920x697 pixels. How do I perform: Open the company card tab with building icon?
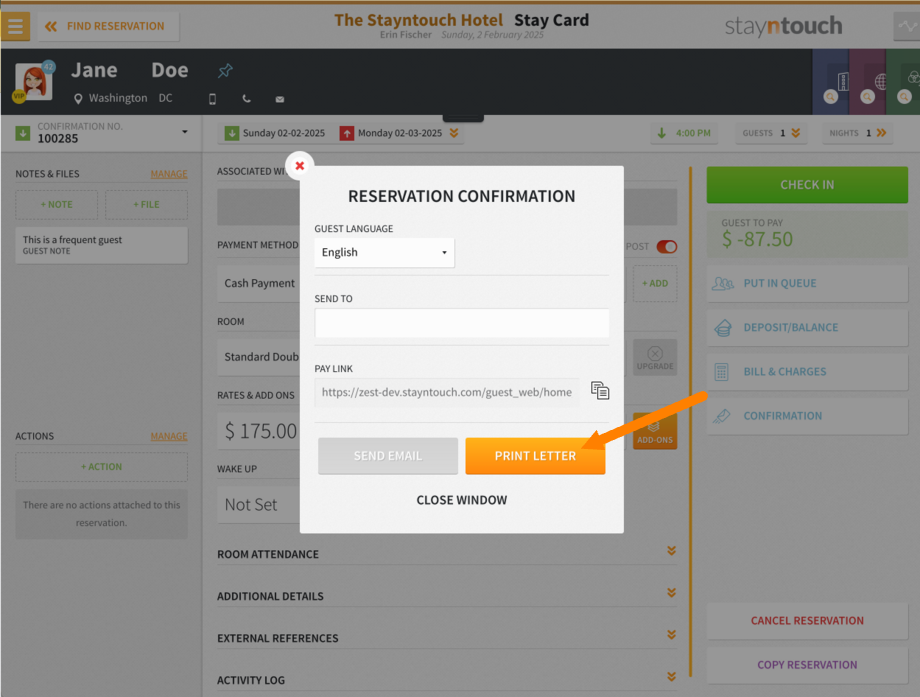(x=831, y=82)
